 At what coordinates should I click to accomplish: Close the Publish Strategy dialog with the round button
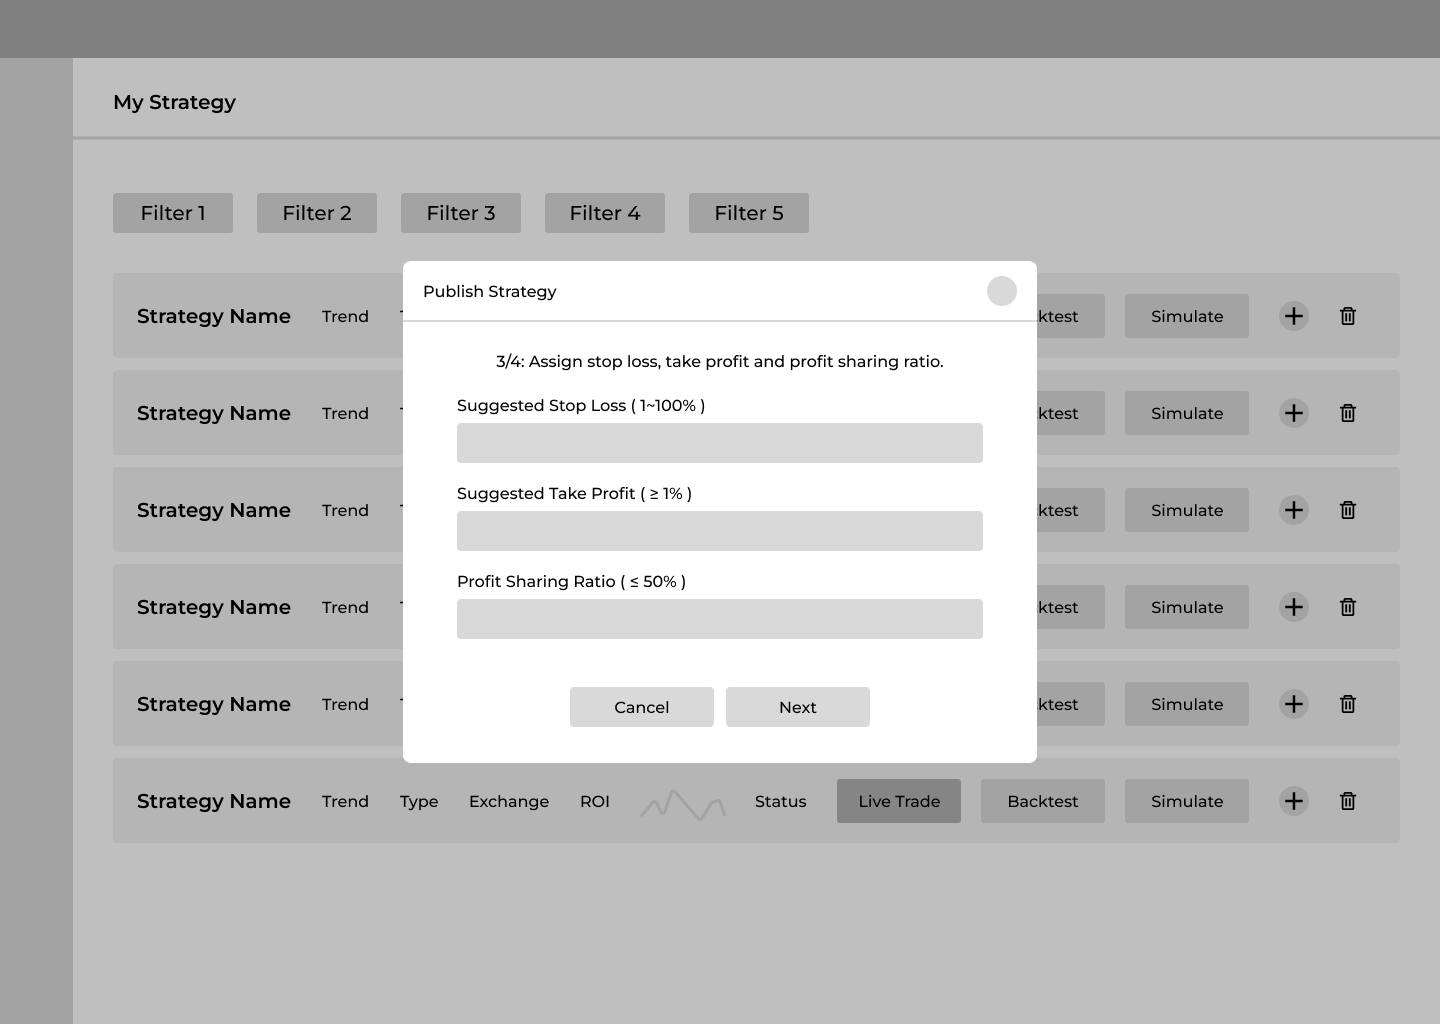coord(1001,291)
